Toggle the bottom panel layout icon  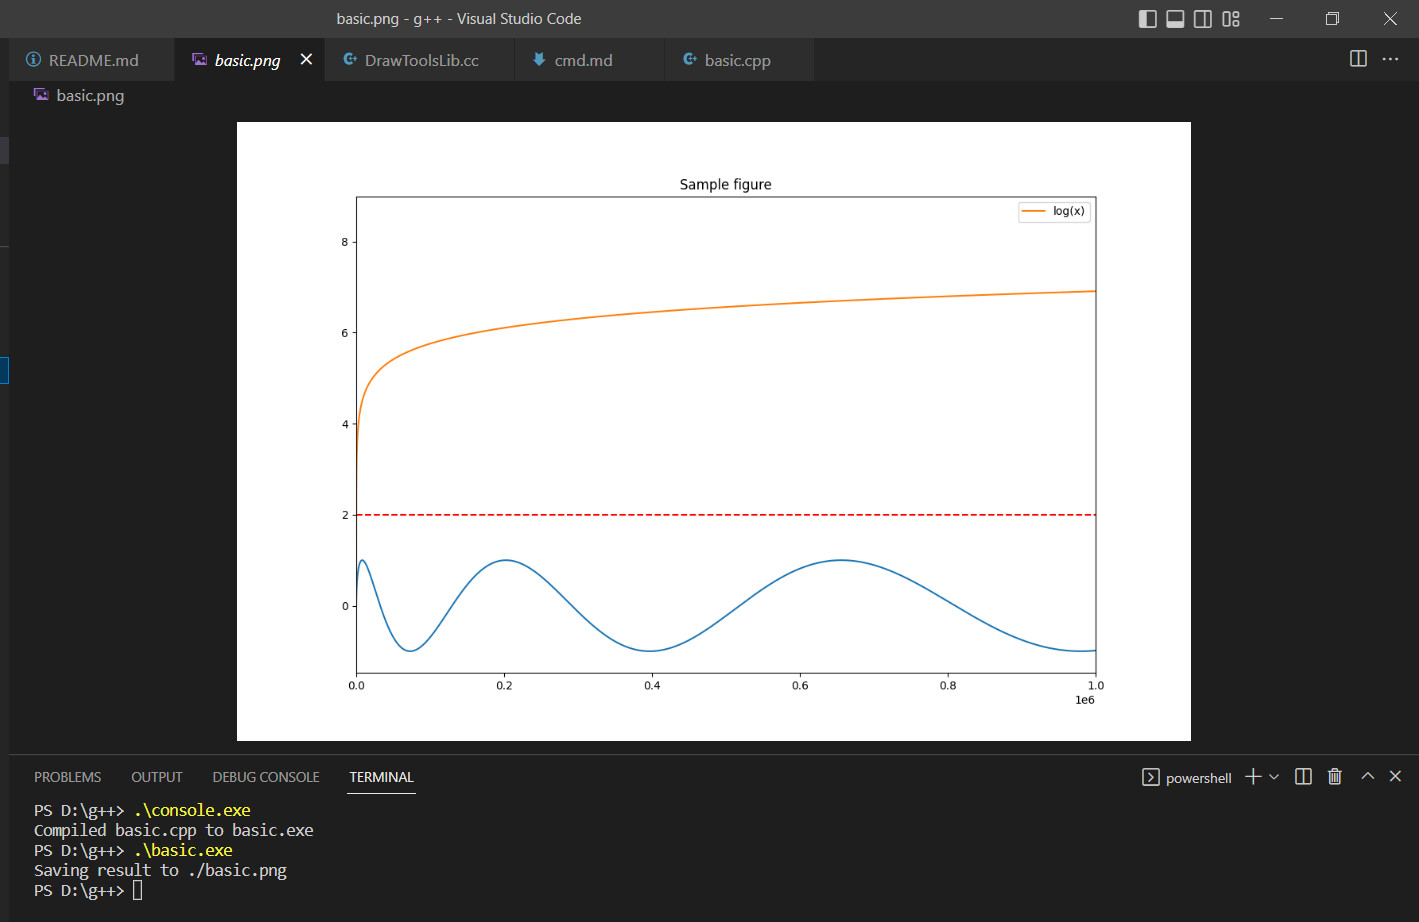(1176, 19)
